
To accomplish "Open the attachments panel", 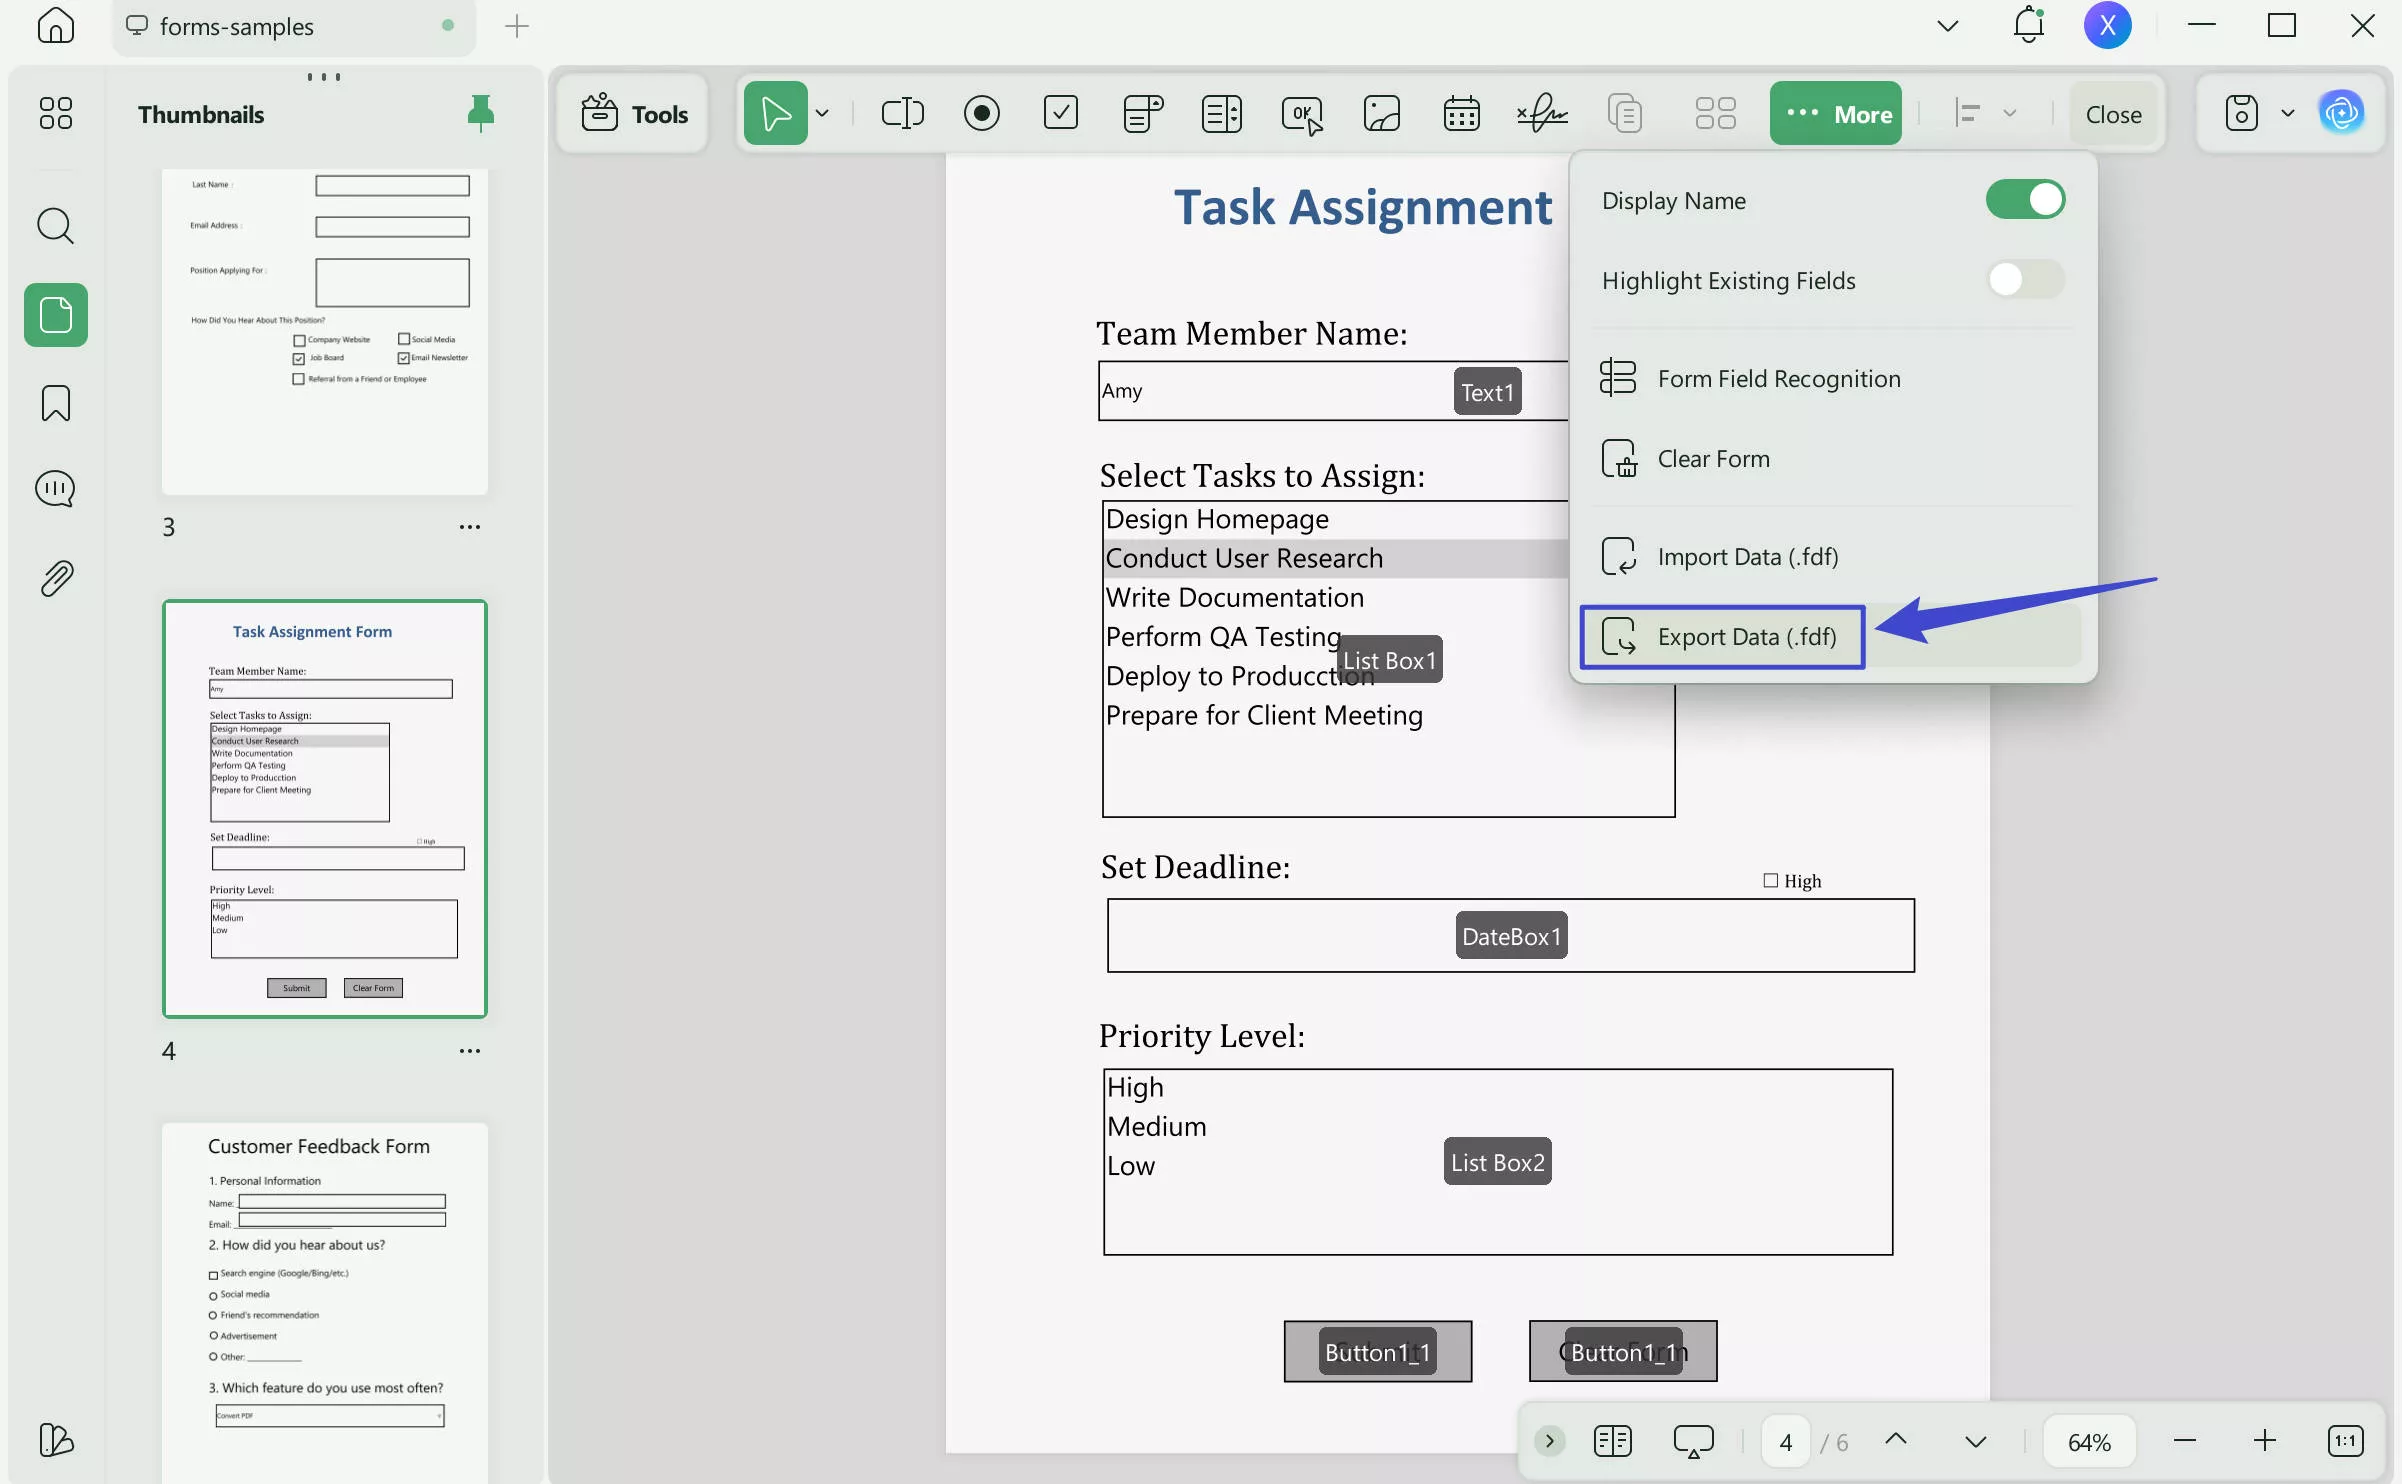I will (55, 577).
